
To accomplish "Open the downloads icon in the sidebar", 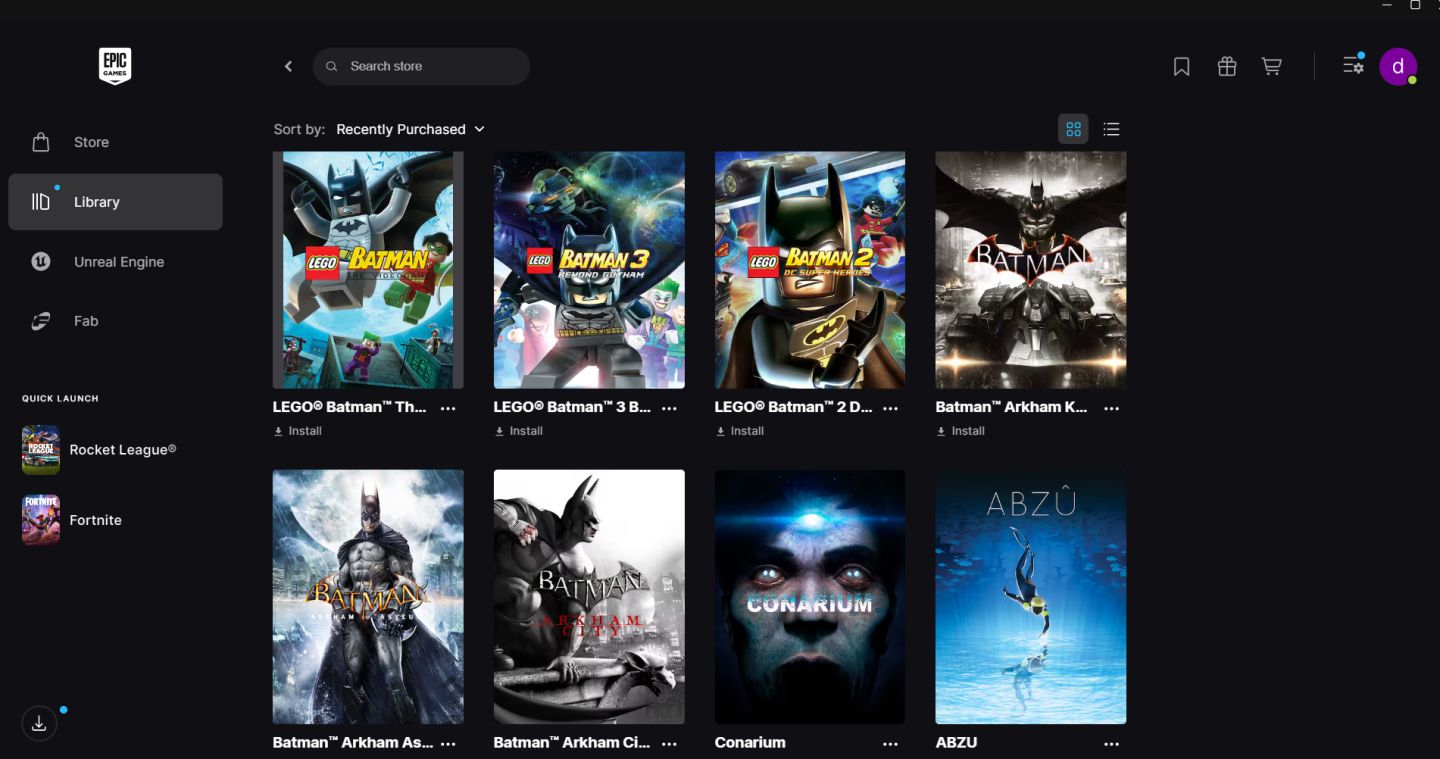I will (39, 723).
